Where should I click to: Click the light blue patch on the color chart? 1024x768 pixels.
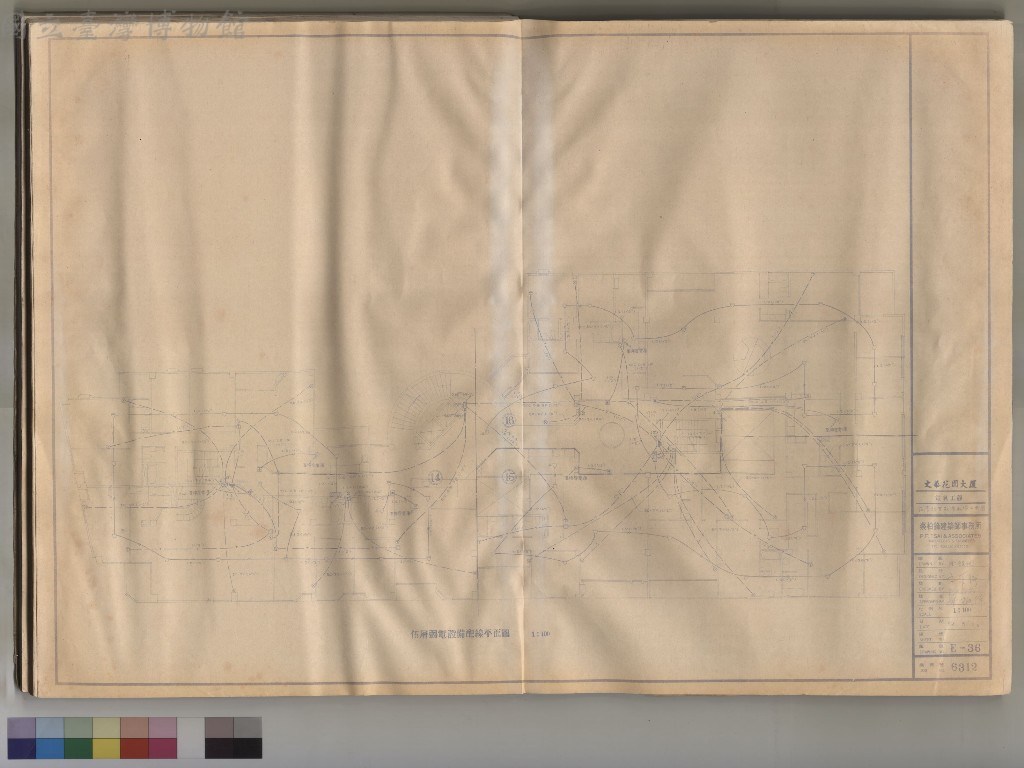(50, 728)
